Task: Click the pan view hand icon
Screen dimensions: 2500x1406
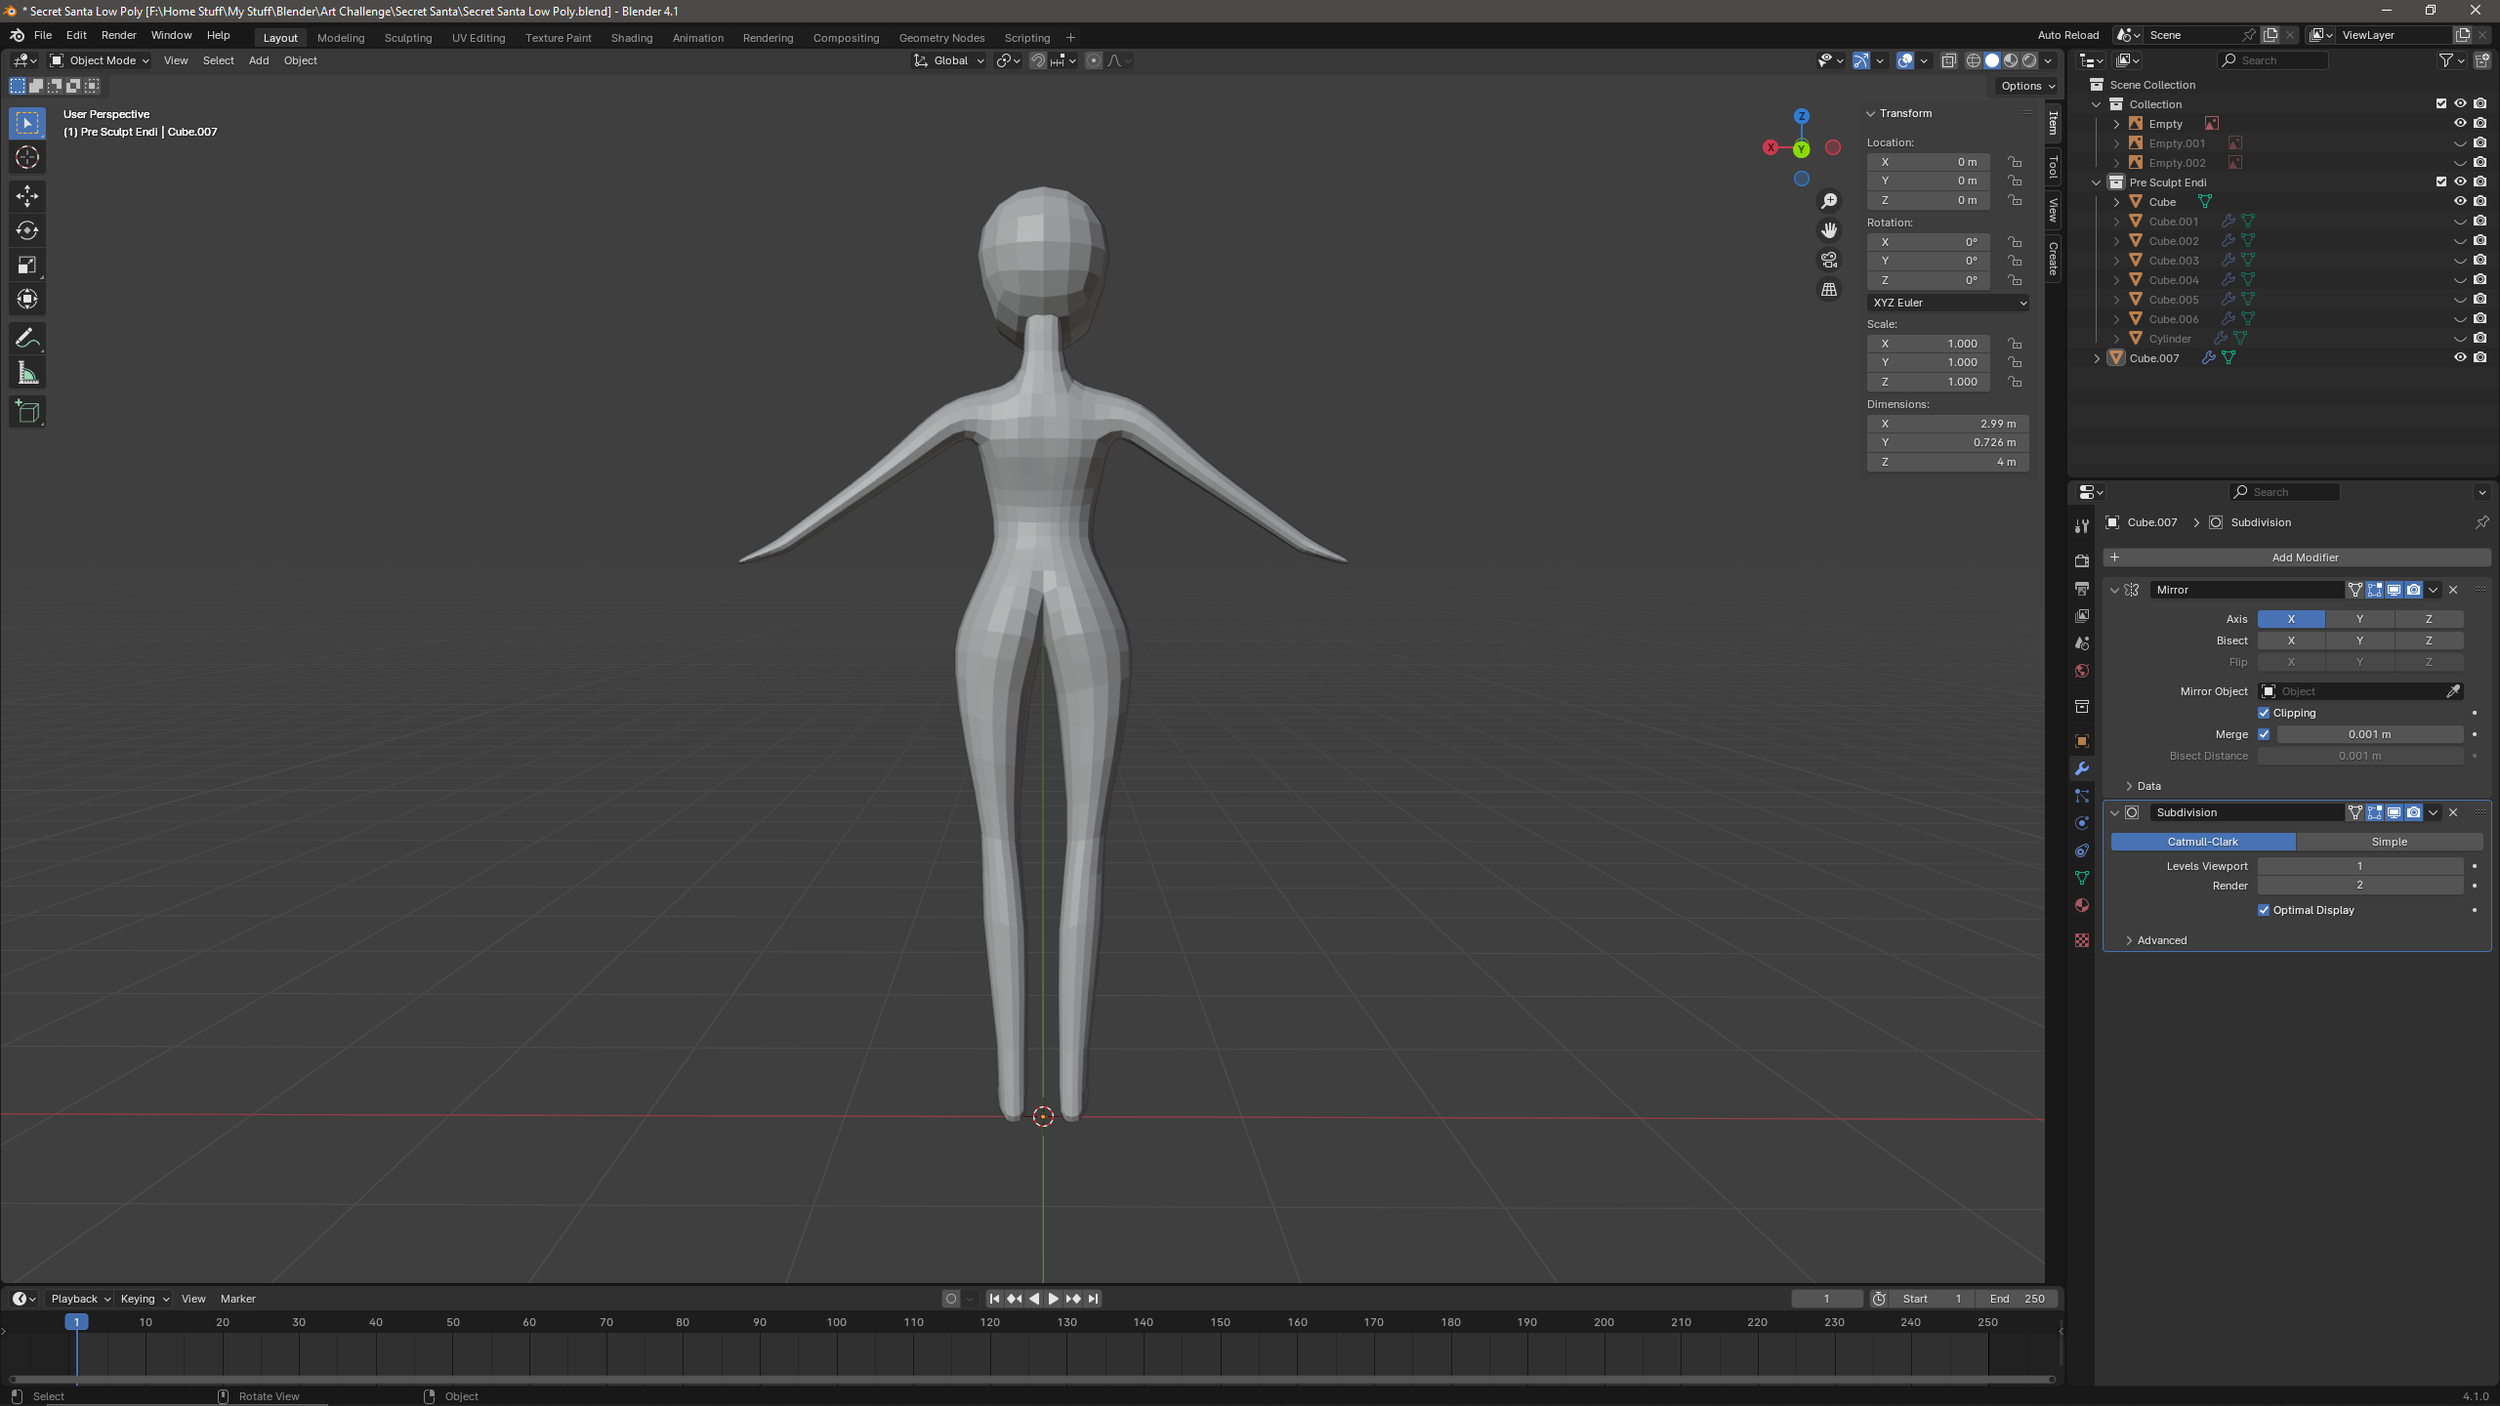Action: tap(1829, 230)
